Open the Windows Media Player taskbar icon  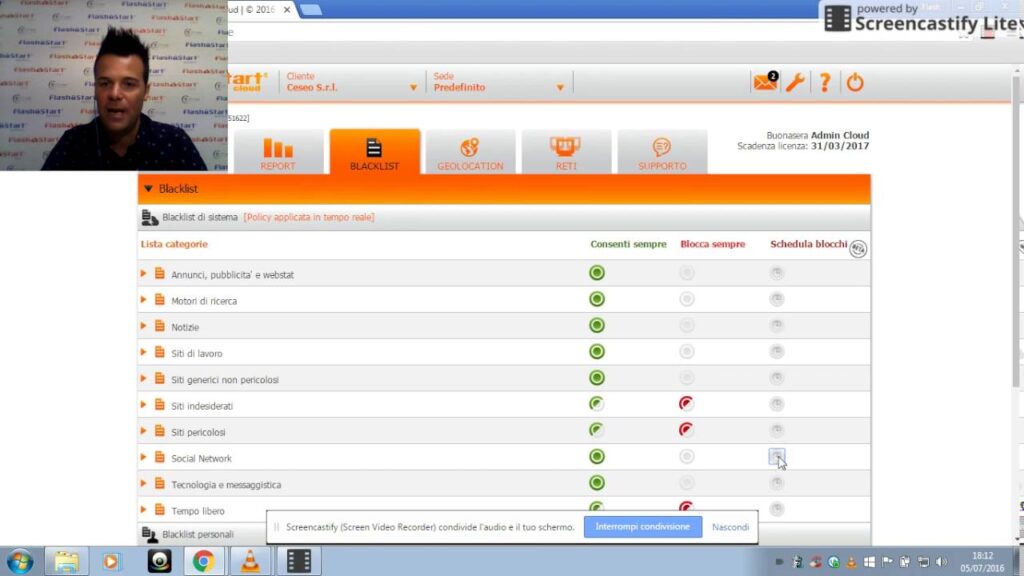111,561
